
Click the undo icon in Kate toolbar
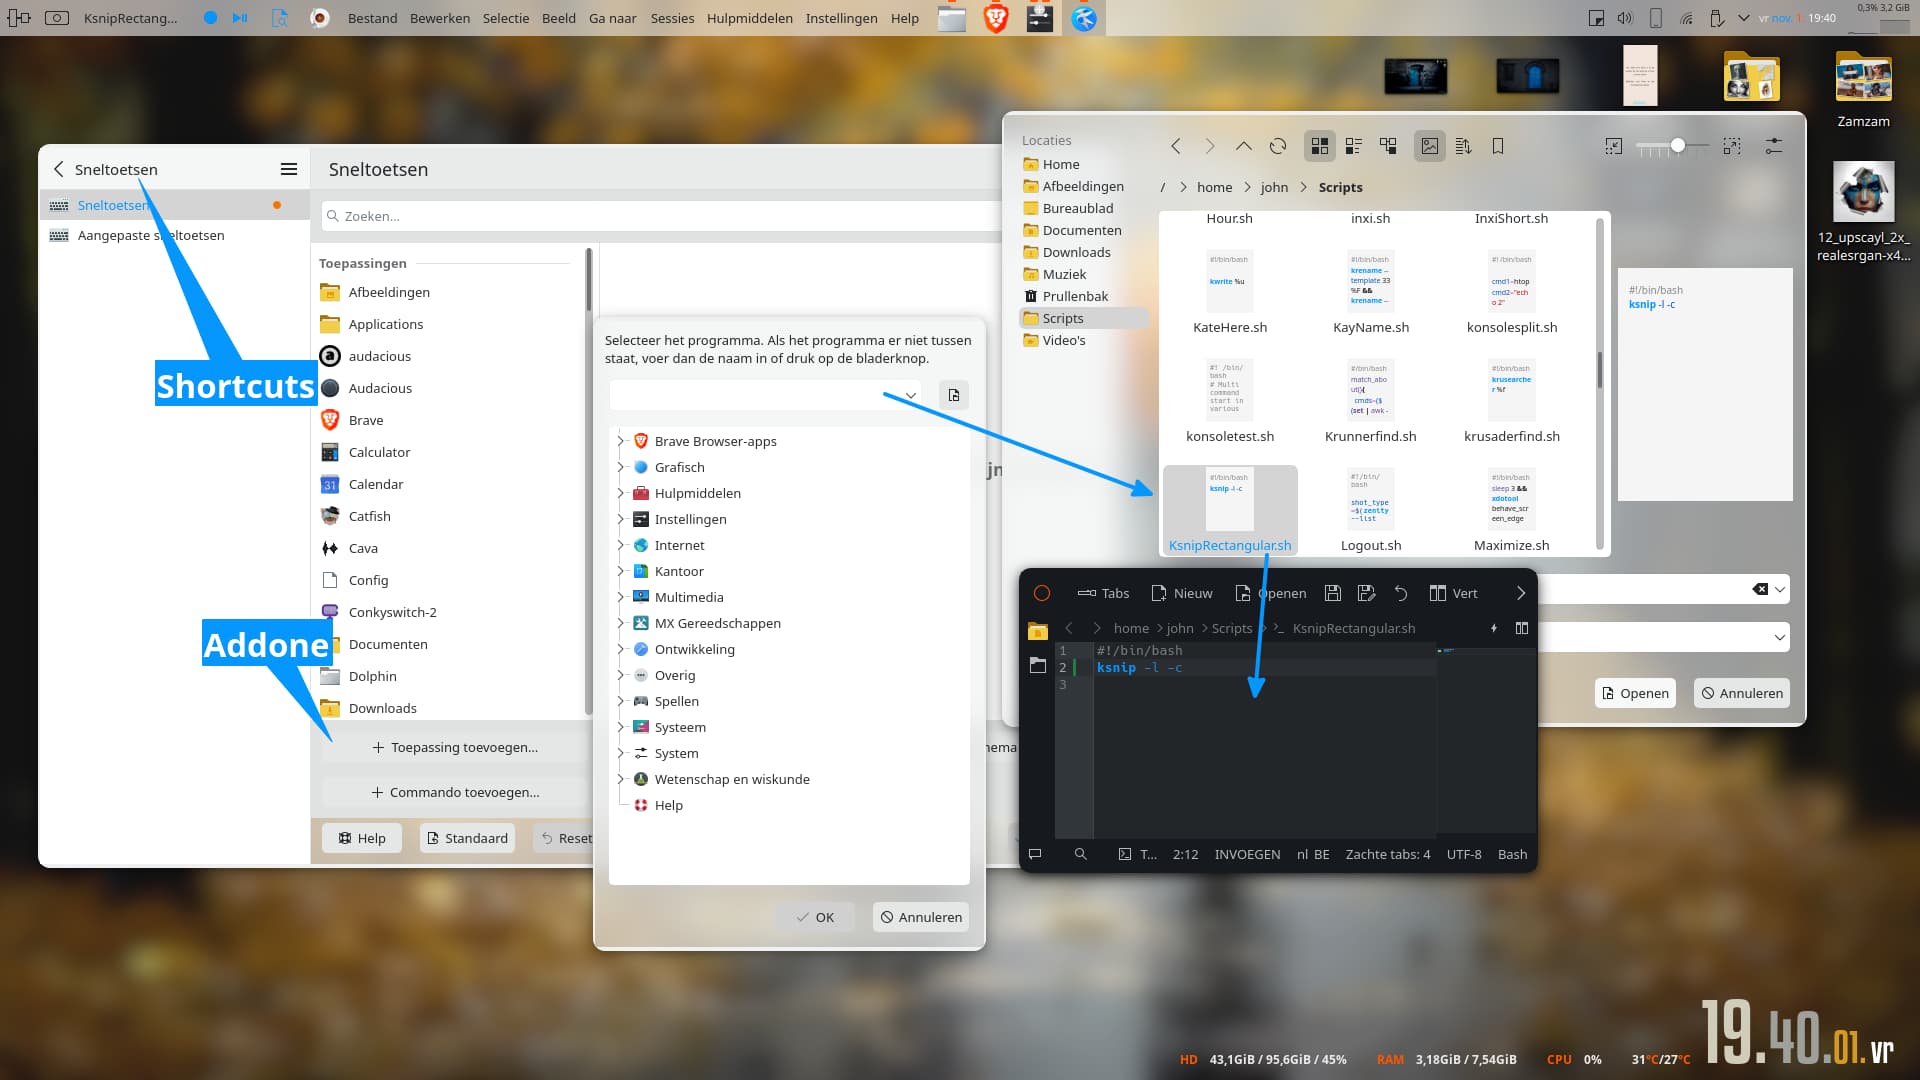click(x=1401, y=593)
